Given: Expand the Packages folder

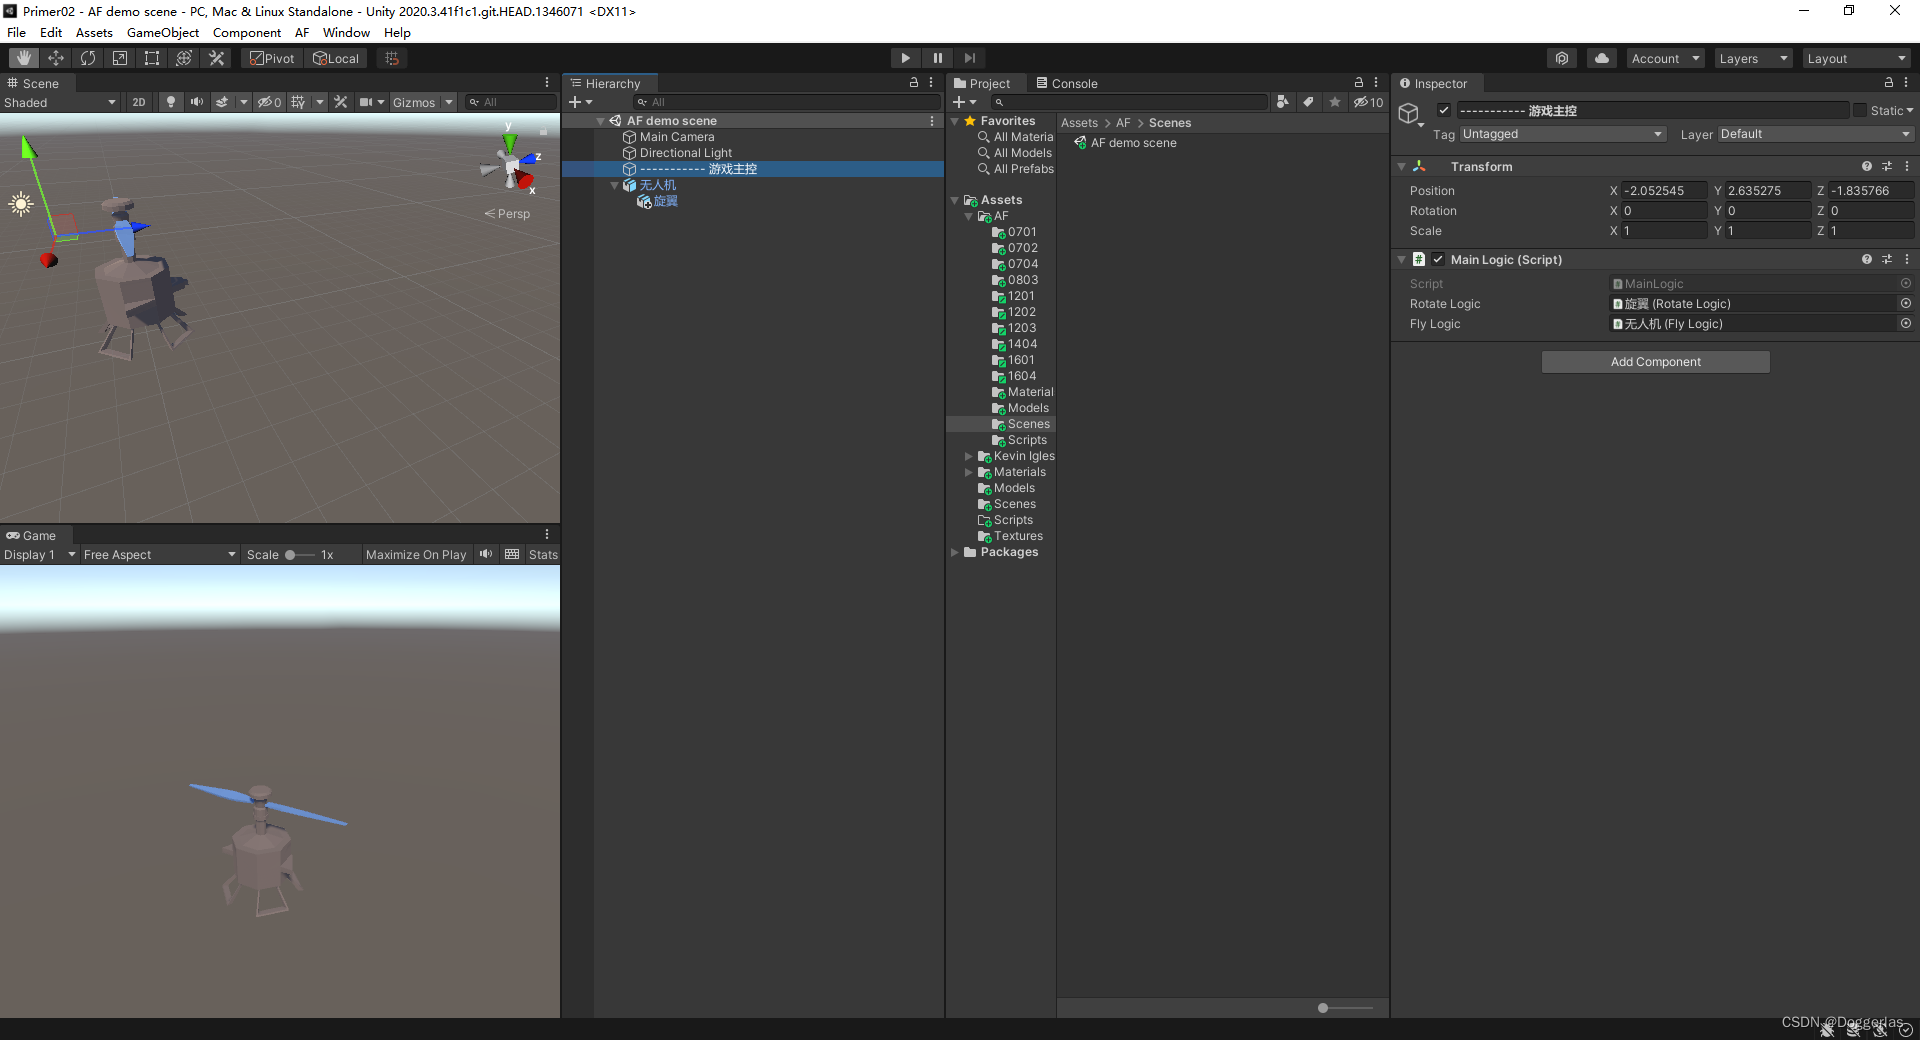Looking at the screenshot, I should tap(955, 552).
